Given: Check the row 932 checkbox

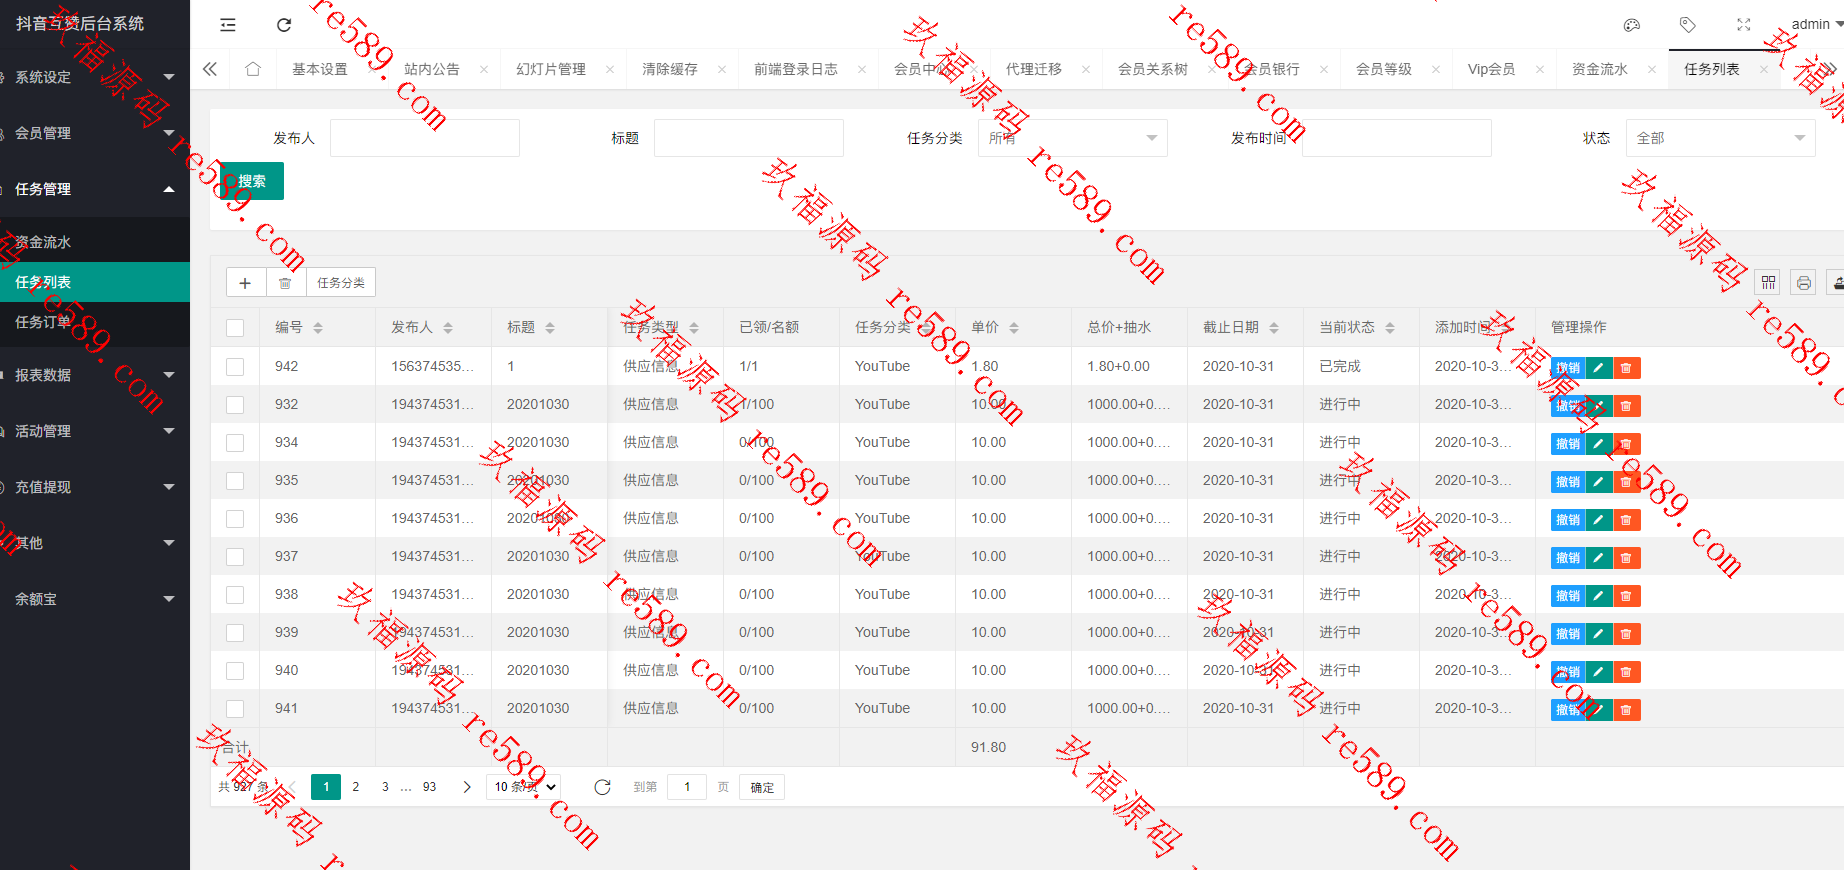Looking at the screenshot, I should point(235,405).
